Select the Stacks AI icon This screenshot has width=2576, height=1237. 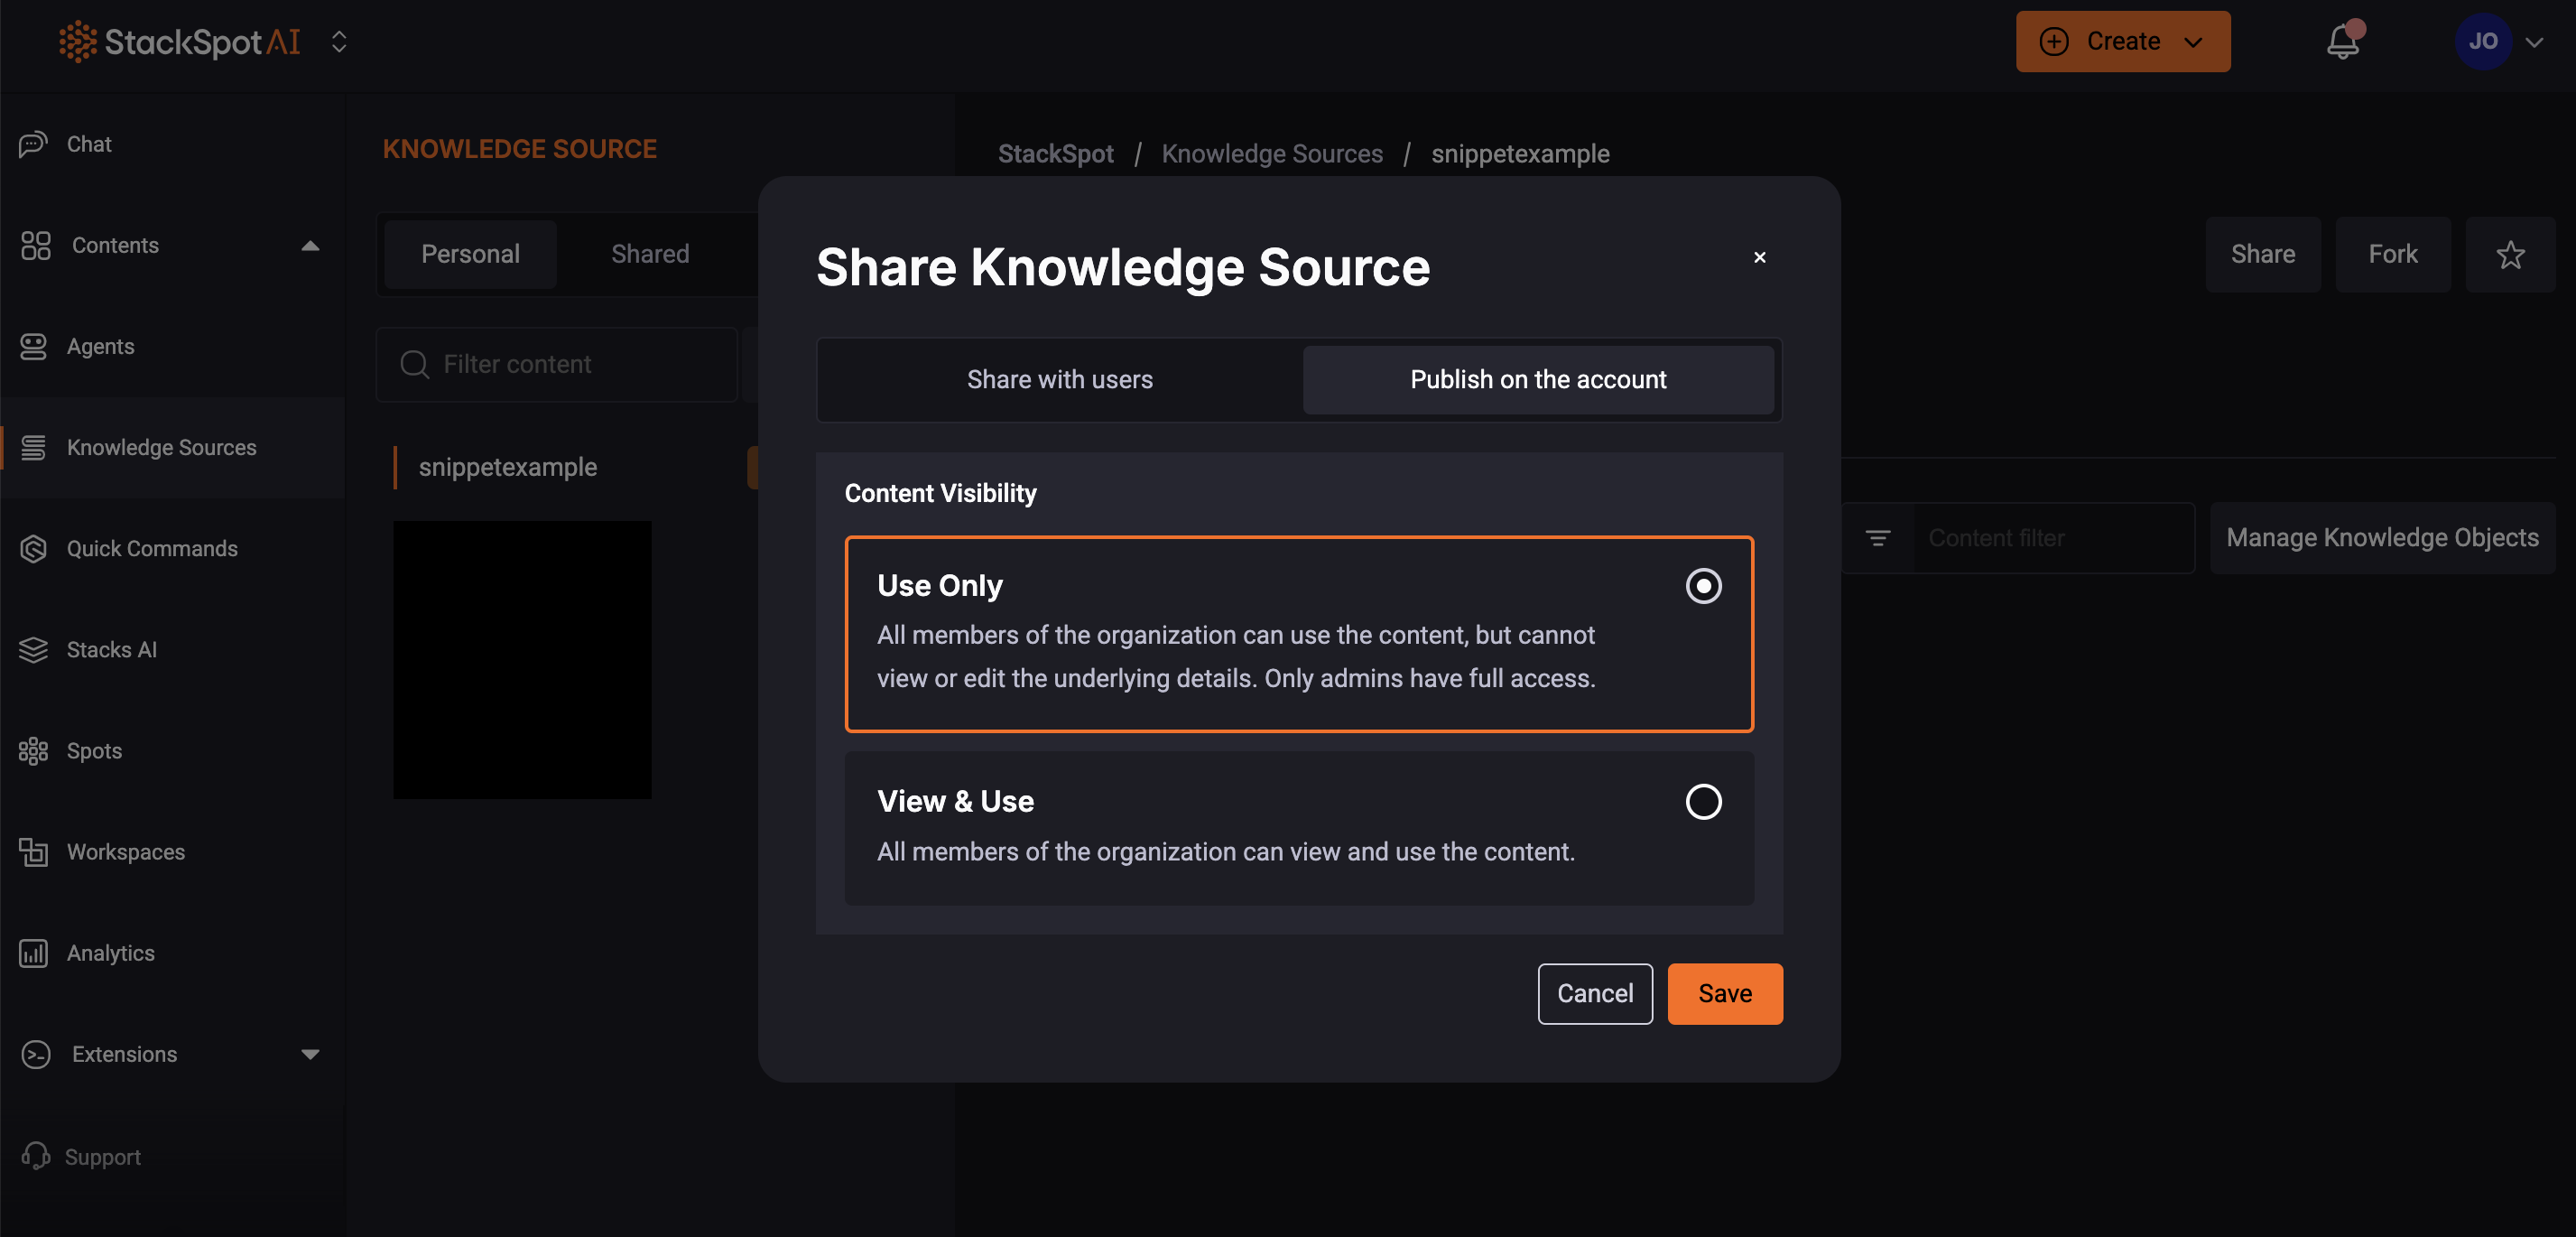[33, 649]
